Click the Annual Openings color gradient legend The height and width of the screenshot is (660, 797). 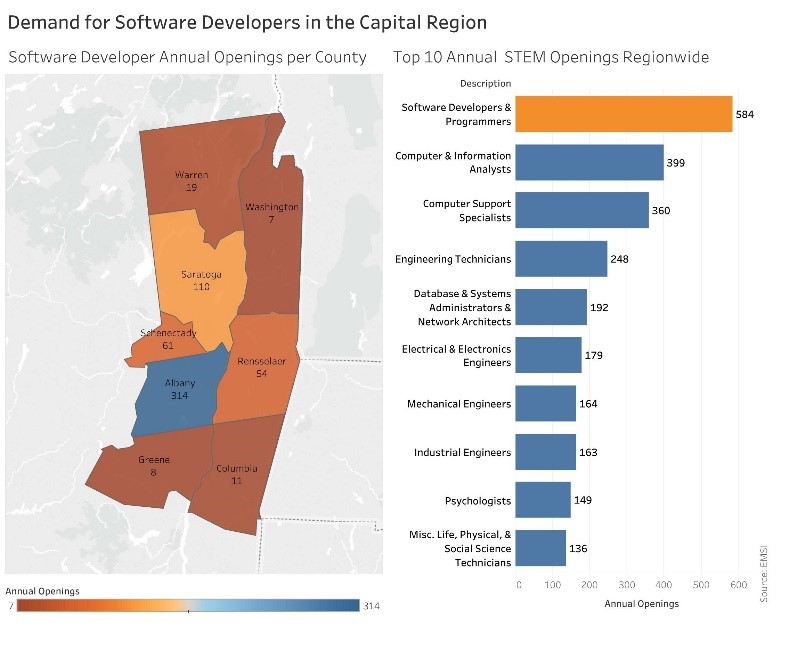(x=188, y=605)
